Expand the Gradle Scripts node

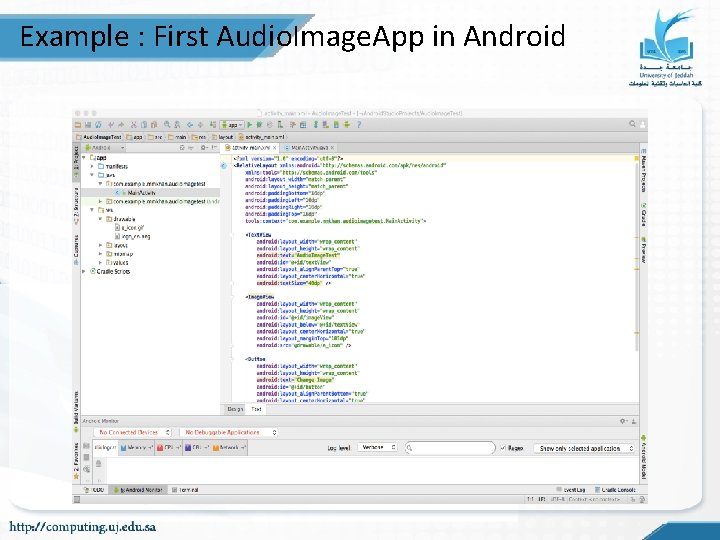(x=84, y=271)
